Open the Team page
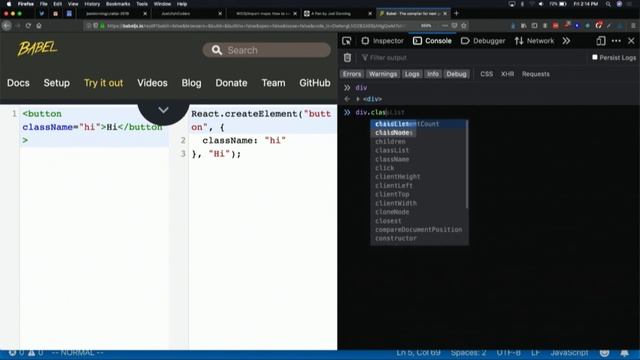The image size is (640, 360). click(x=273, y=83)
